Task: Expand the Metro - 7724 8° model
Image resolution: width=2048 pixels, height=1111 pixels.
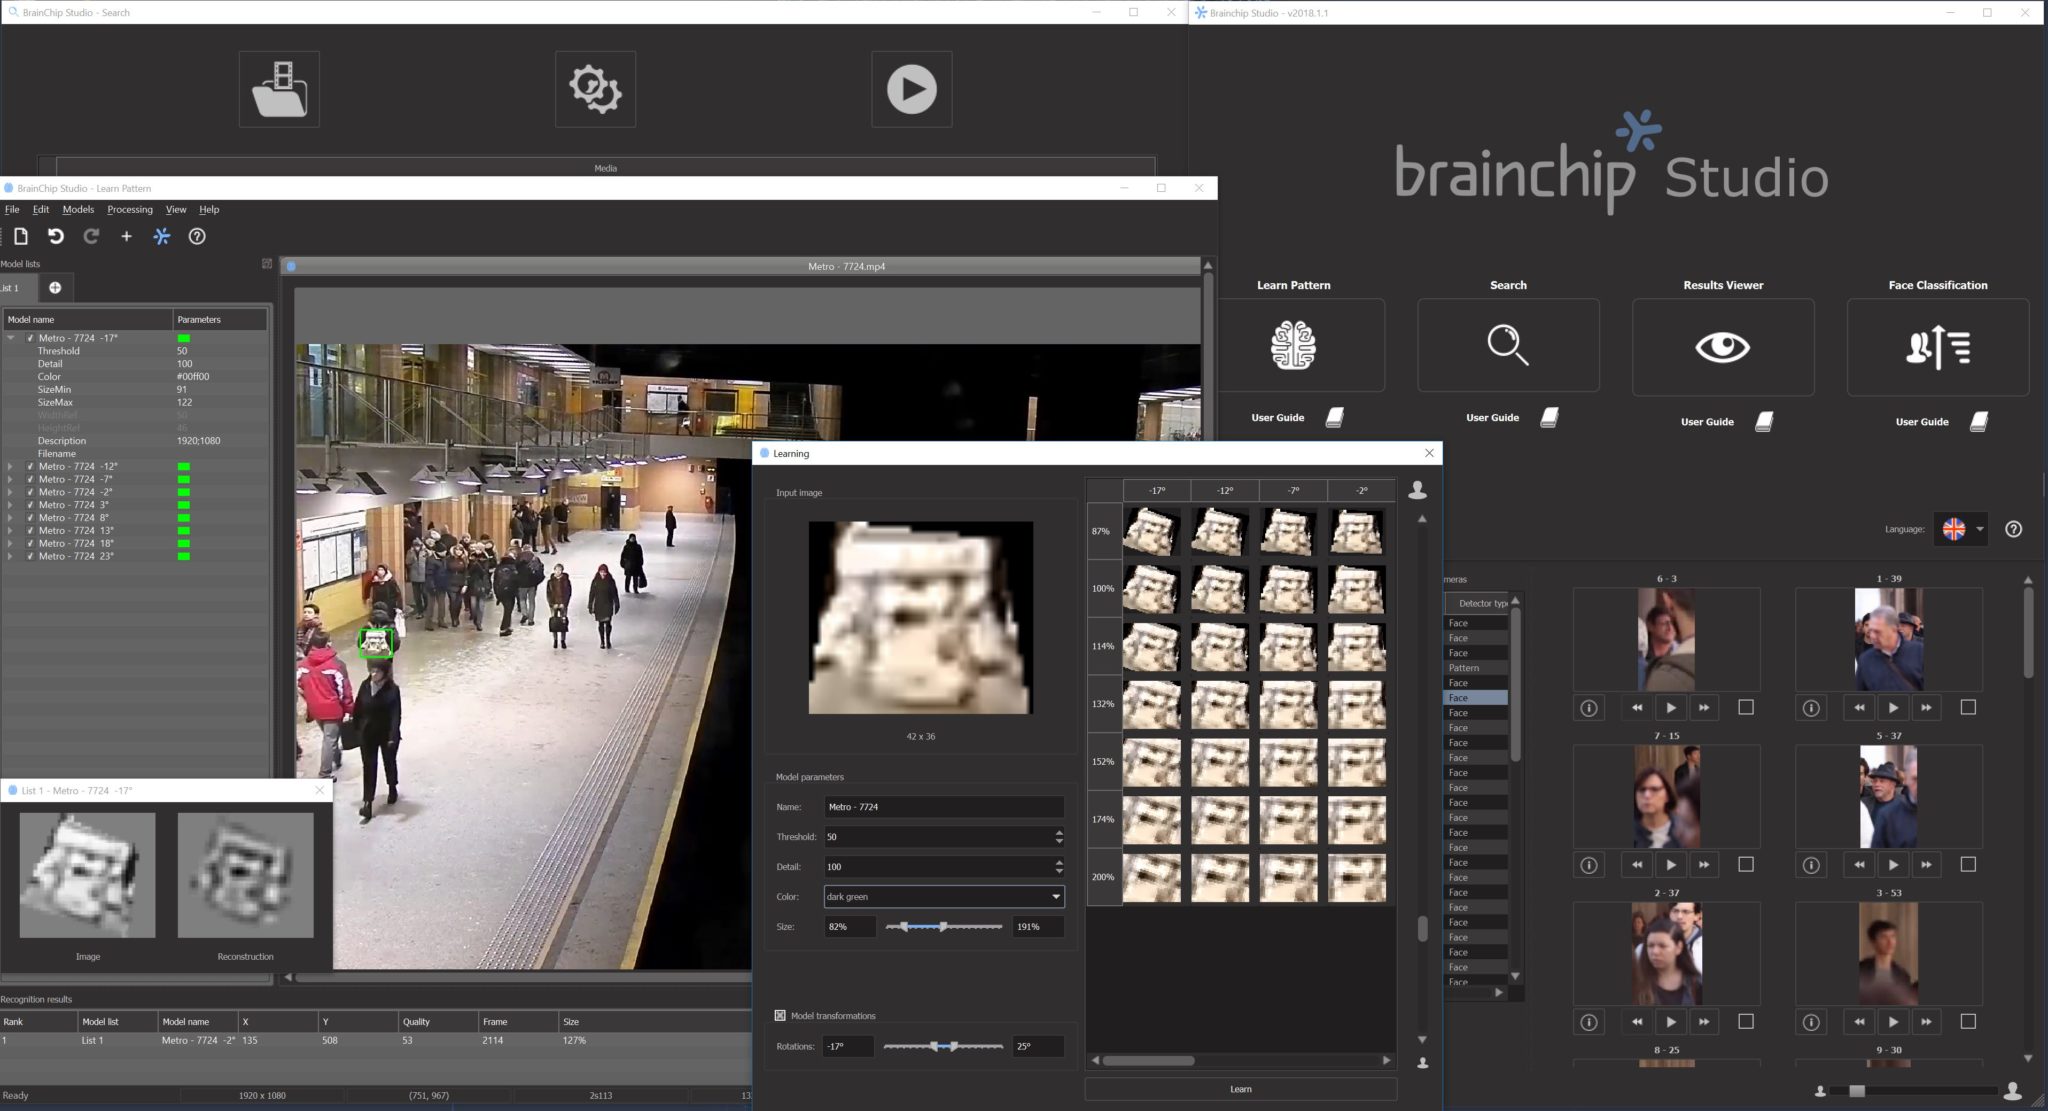Action: coord(11,518)
